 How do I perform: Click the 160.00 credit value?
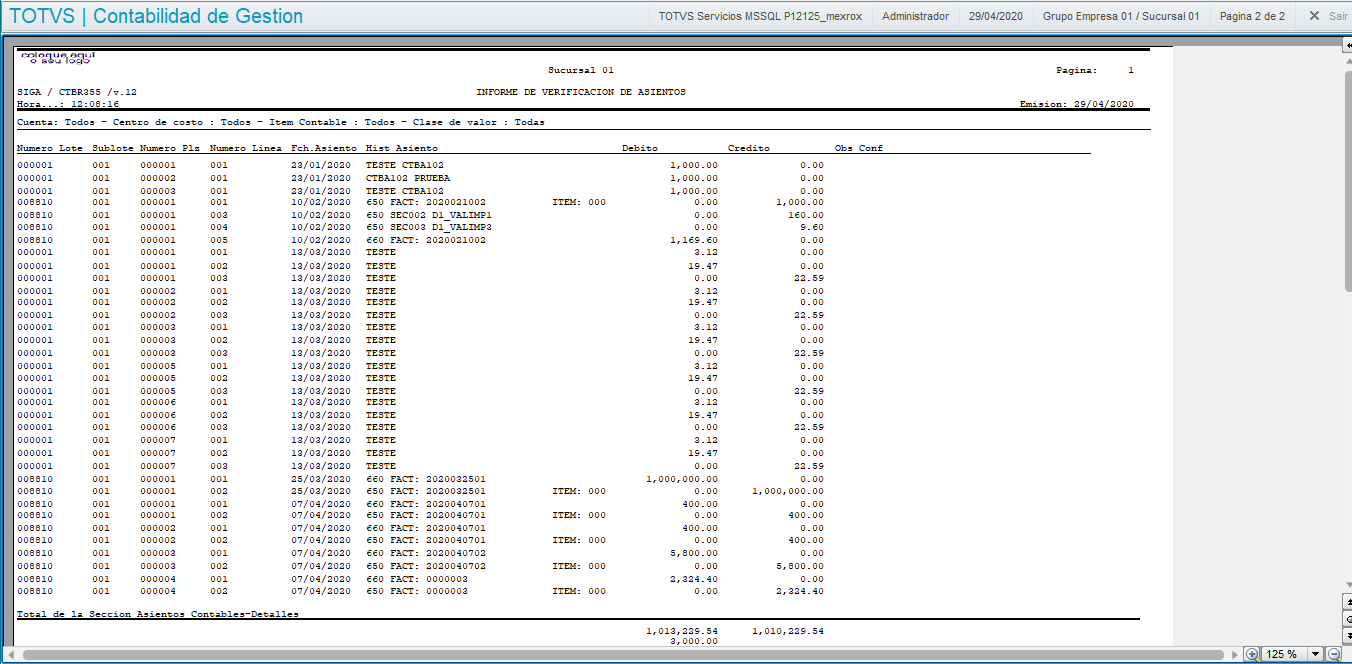[805, 215]
